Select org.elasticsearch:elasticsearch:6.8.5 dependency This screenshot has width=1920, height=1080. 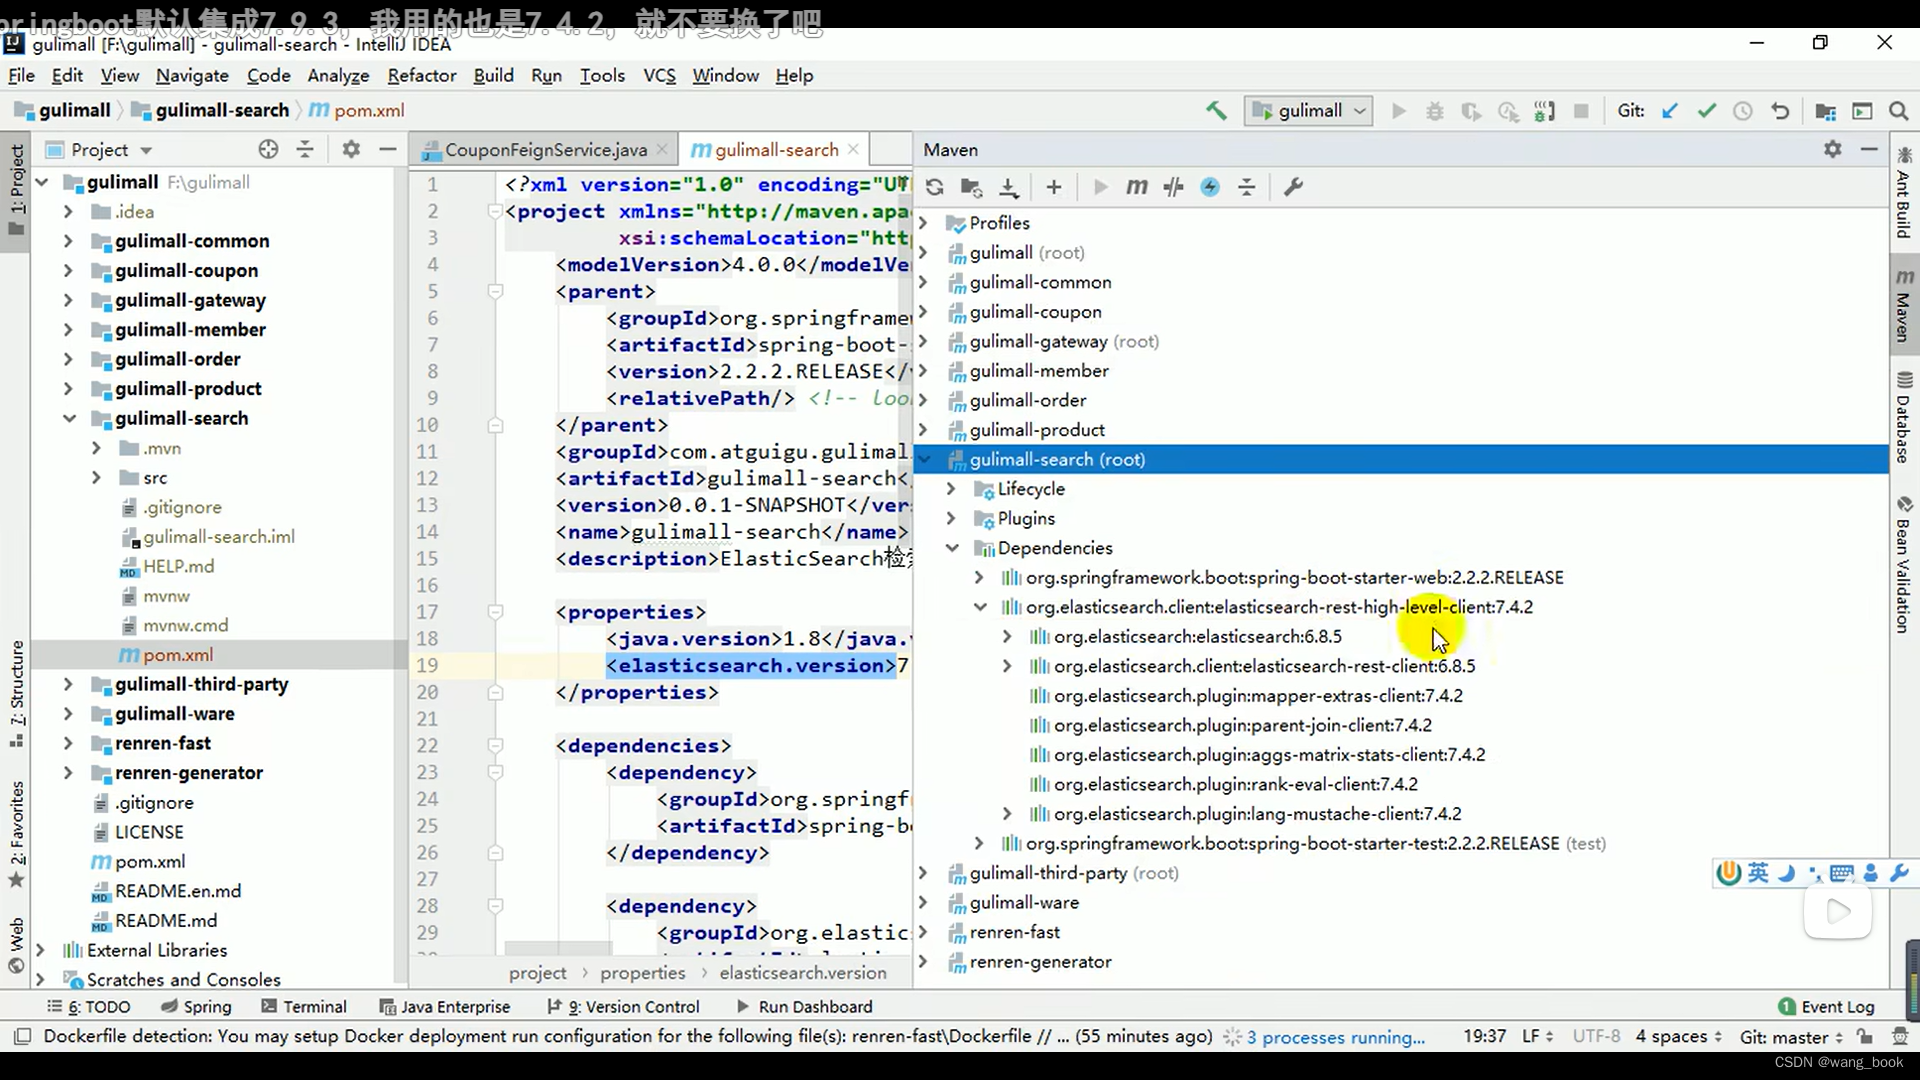(x=1197, y=636)
